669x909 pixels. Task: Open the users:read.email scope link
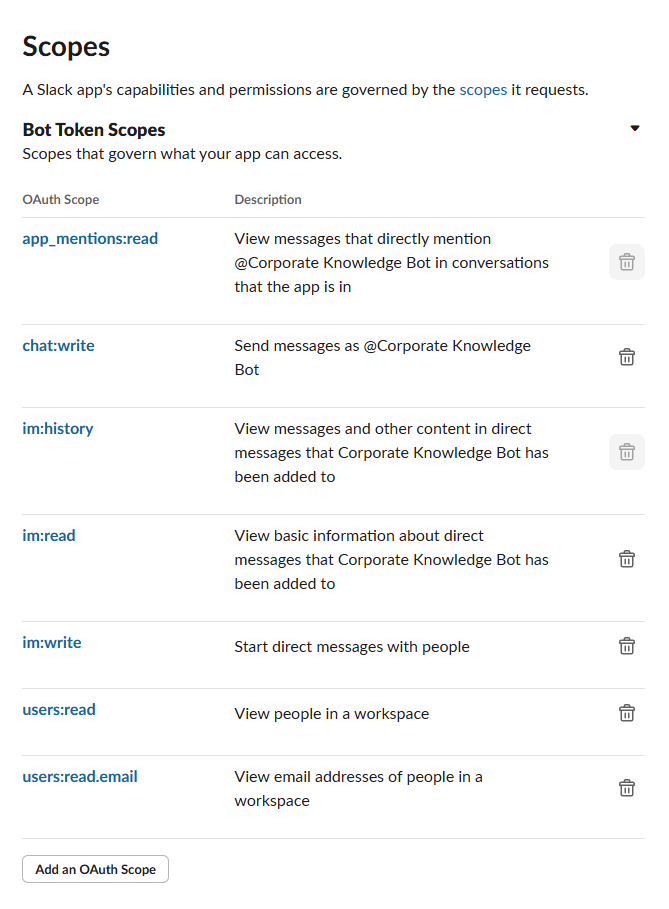[80, 777]
